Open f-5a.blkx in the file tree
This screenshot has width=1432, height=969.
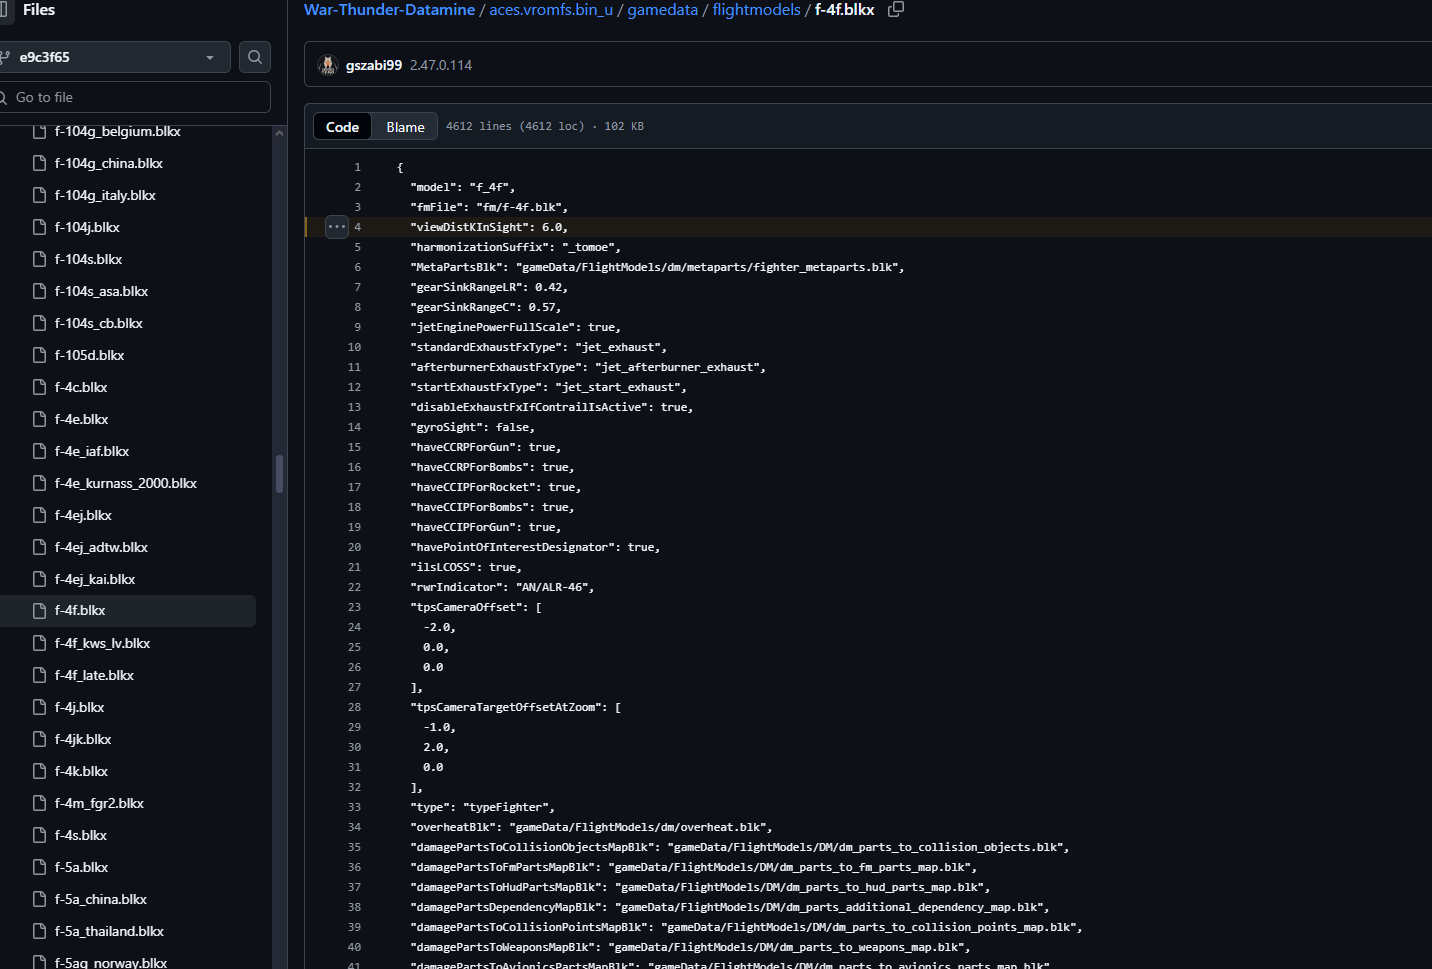pyautogui.click(x=81, y=867)
